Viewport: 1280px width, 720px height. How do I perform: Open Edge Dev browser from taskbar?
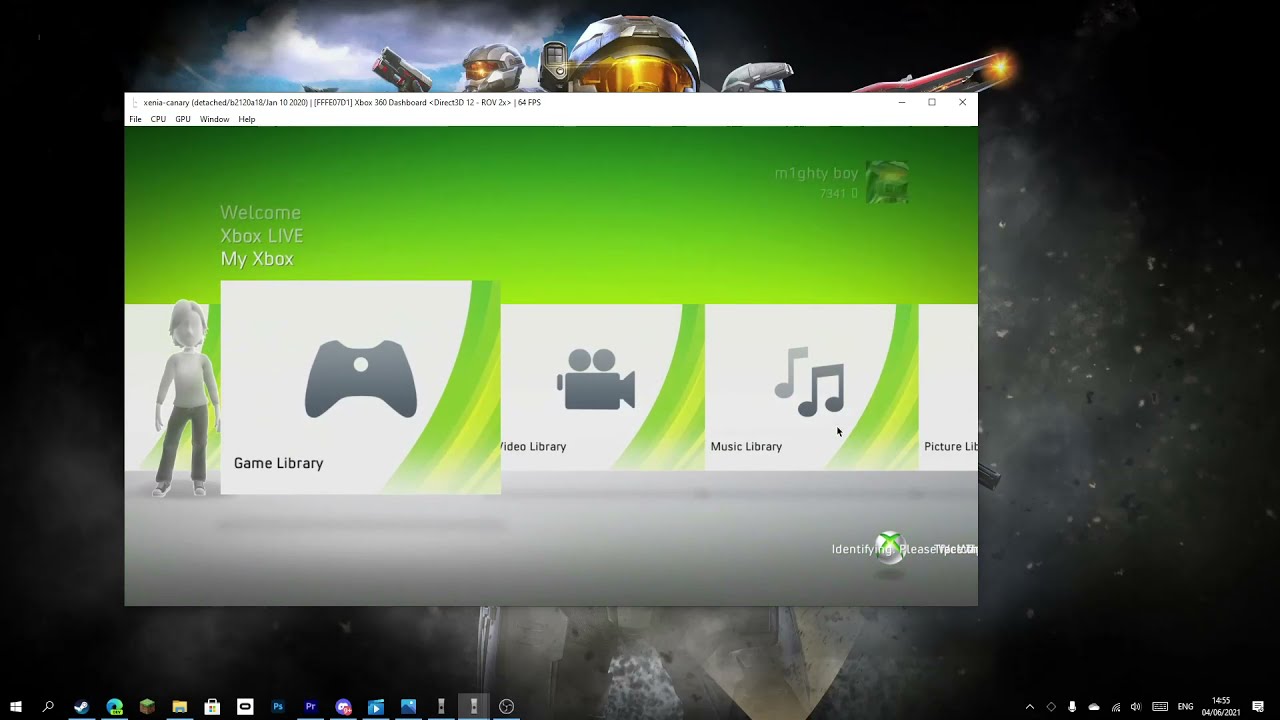(x=114, y=707)
